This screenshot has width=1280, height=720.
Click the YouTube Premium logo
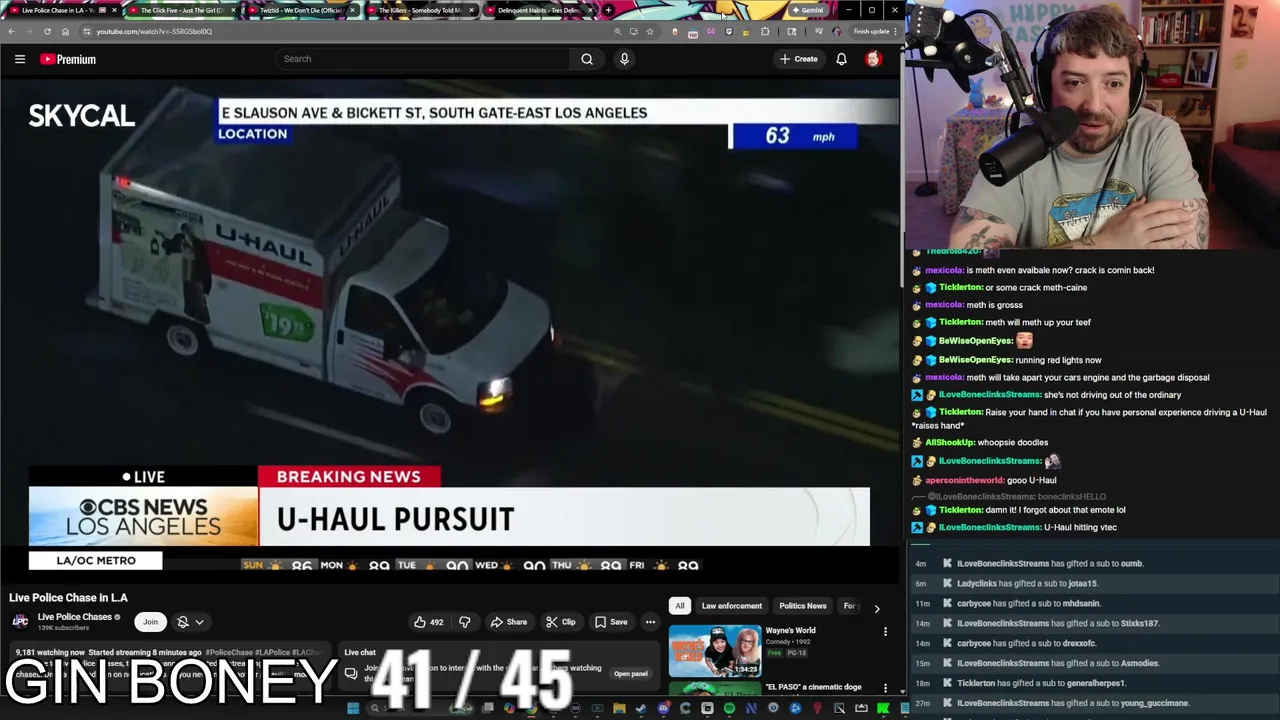(68, 59)
